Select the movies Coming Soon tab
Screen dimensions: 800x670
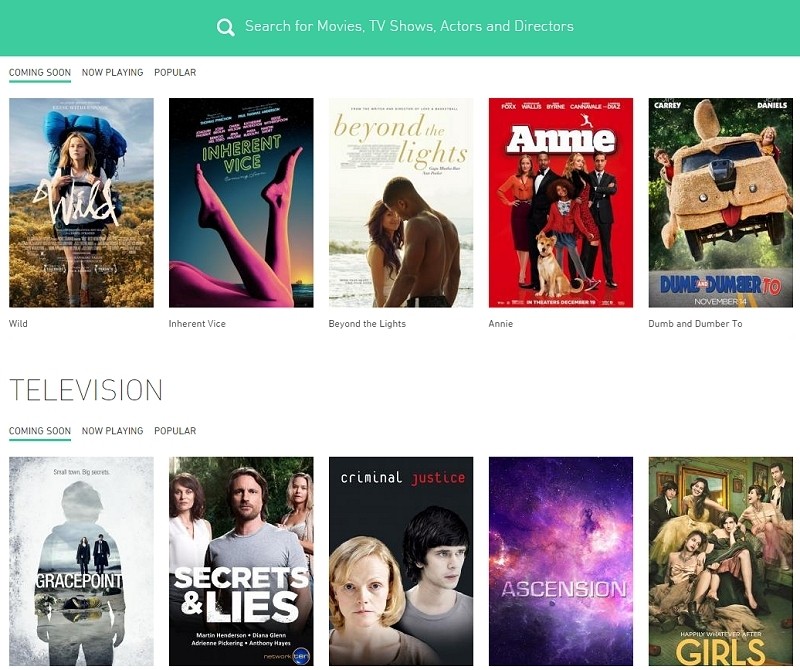[x=40, y=72]
